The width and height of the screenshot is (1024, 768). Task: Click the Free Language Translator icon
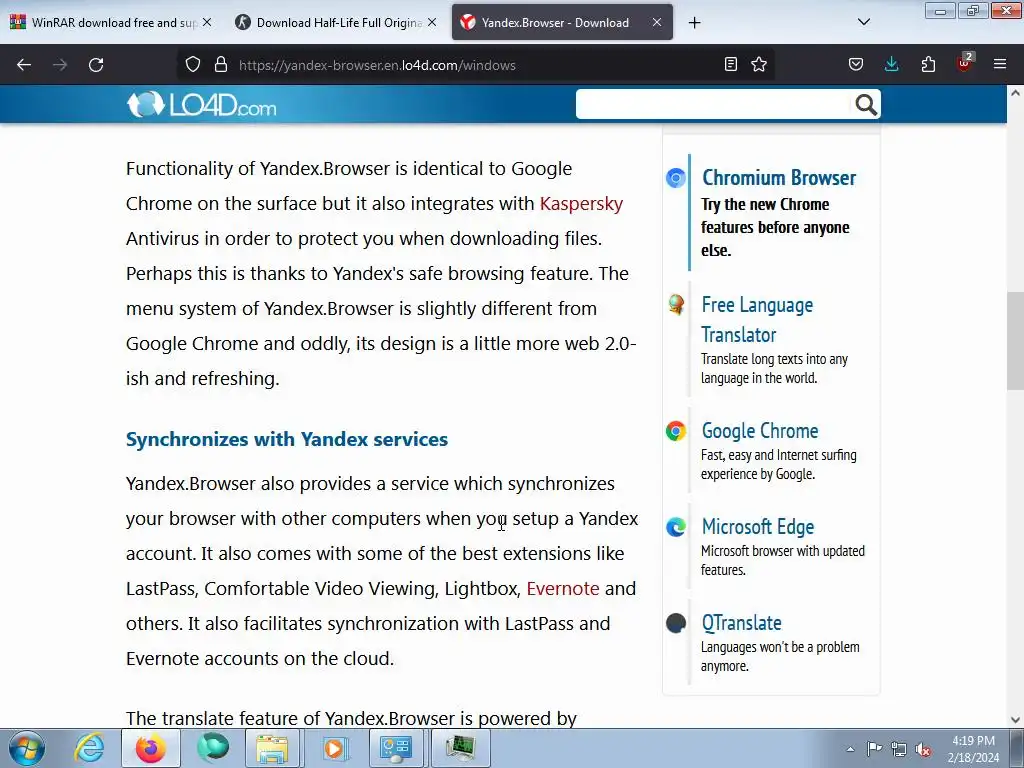[x=675, y=304]
